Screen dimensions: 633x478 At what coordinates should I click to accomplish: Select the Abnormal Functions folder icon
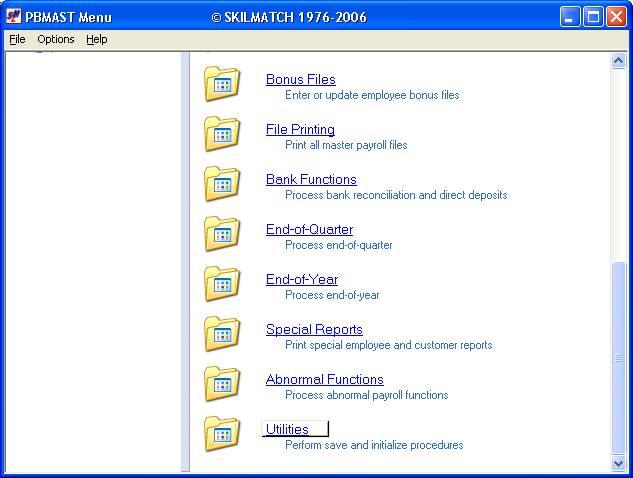coord(222,384)
